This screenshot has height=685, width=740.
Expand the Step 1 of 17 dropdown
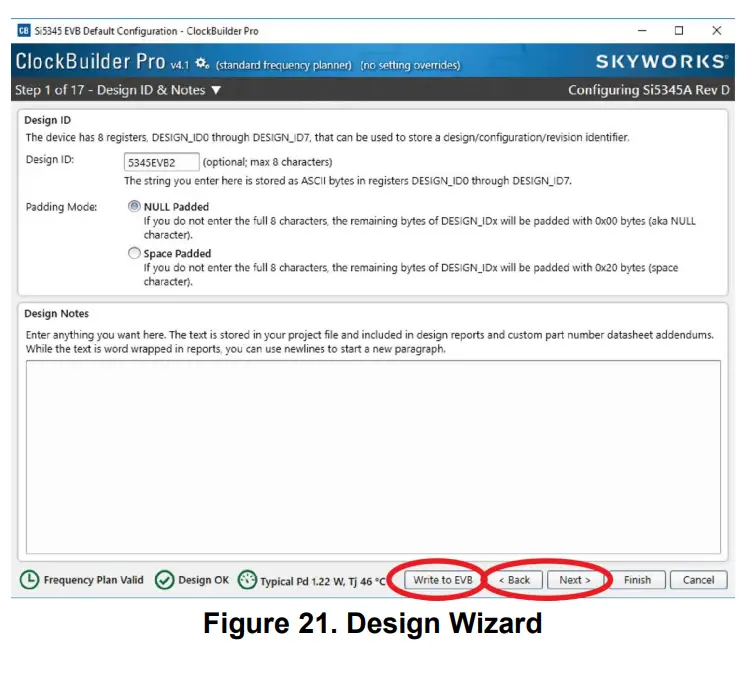tap(216, 90)
